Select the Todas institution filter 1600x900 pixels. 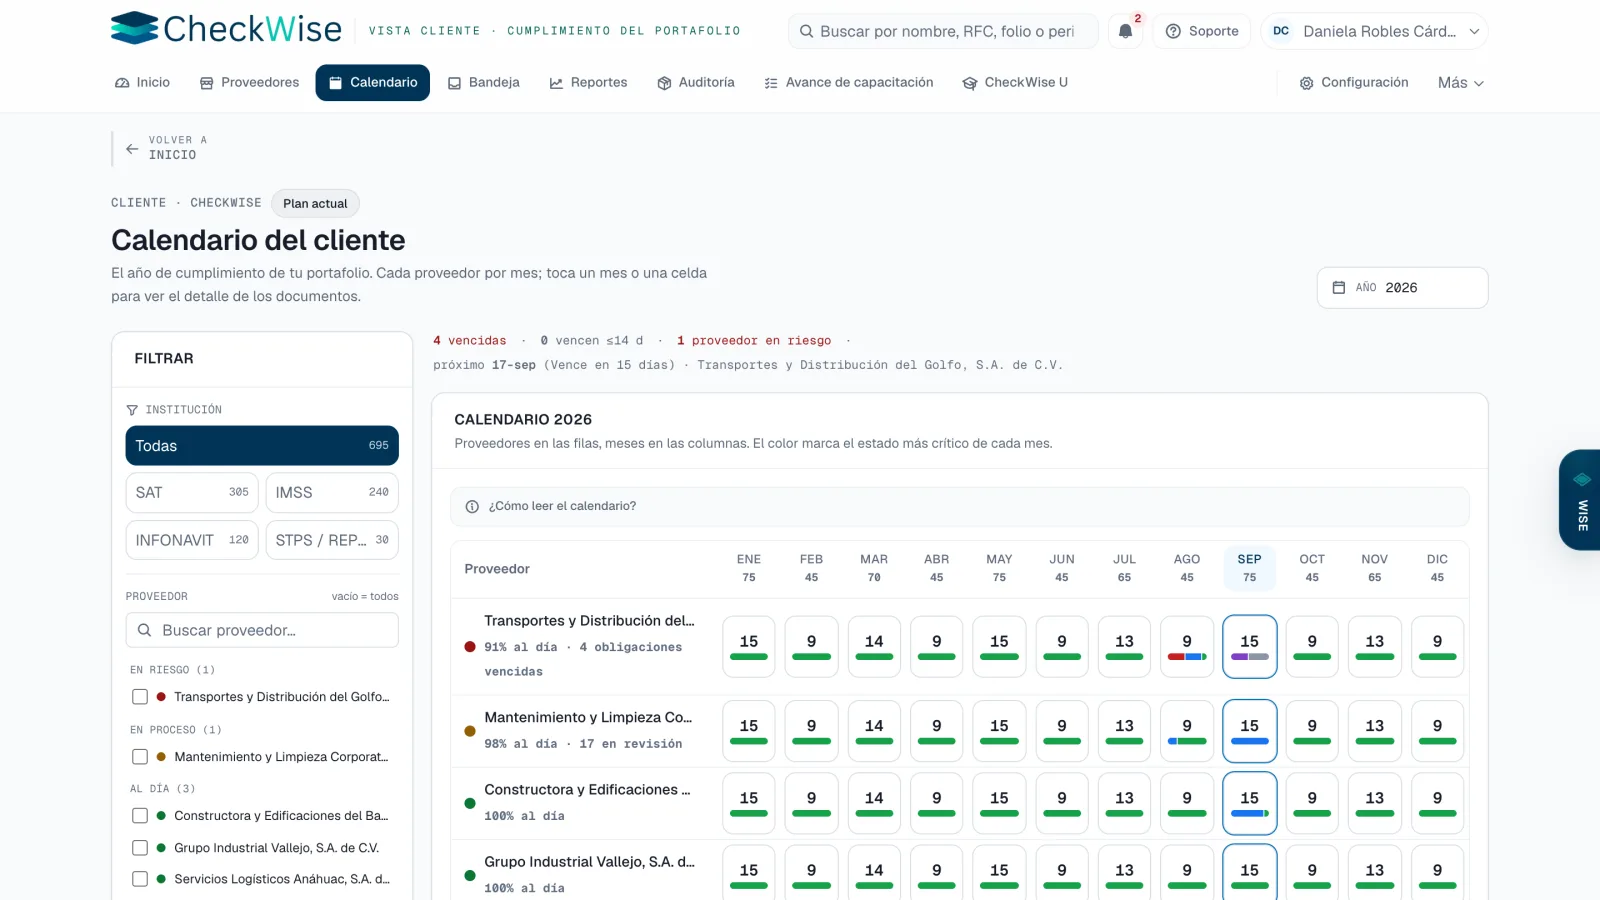[262, 446]
